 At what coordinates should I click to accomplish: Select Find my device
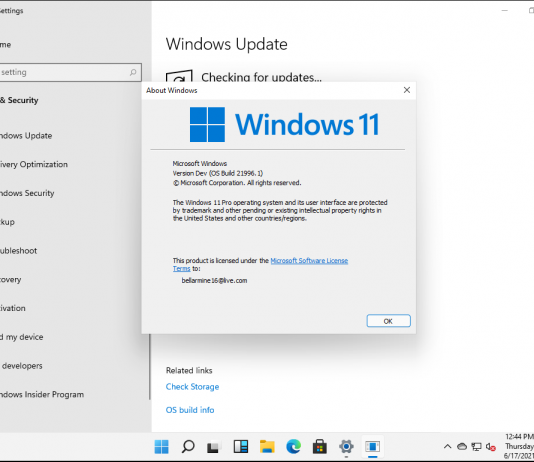pyautogui.click(x=21, y=337)
